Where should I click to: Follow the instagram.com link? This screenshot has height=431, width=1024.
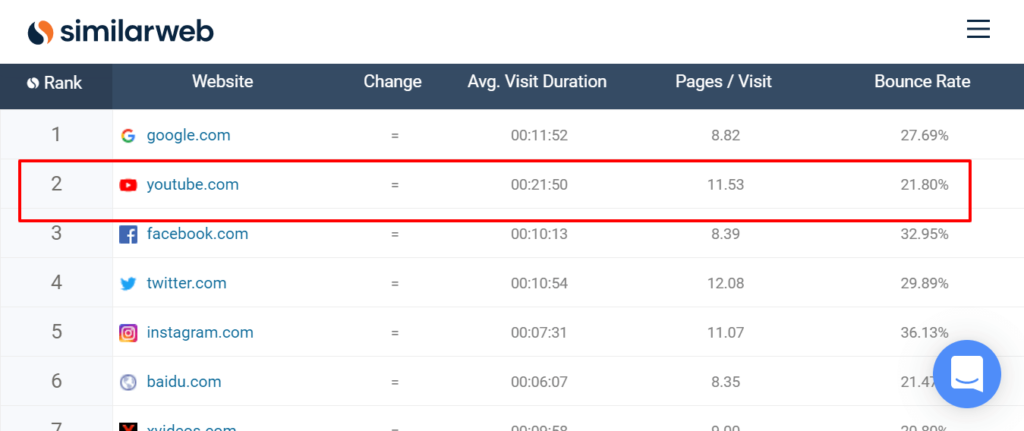(200, 332)
